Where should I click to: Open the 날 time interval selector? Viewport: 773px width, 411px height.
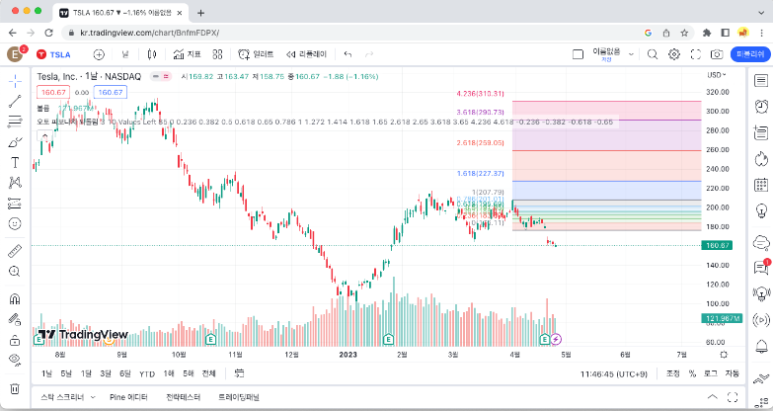[125, 55]
